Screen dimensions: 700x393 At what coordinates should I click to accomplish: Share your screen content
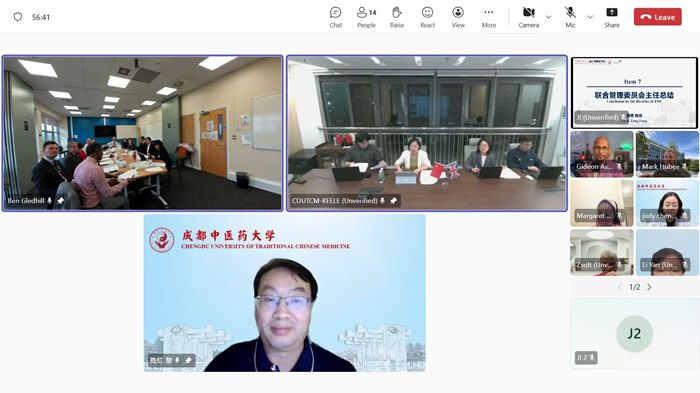[x=612, y=17]
